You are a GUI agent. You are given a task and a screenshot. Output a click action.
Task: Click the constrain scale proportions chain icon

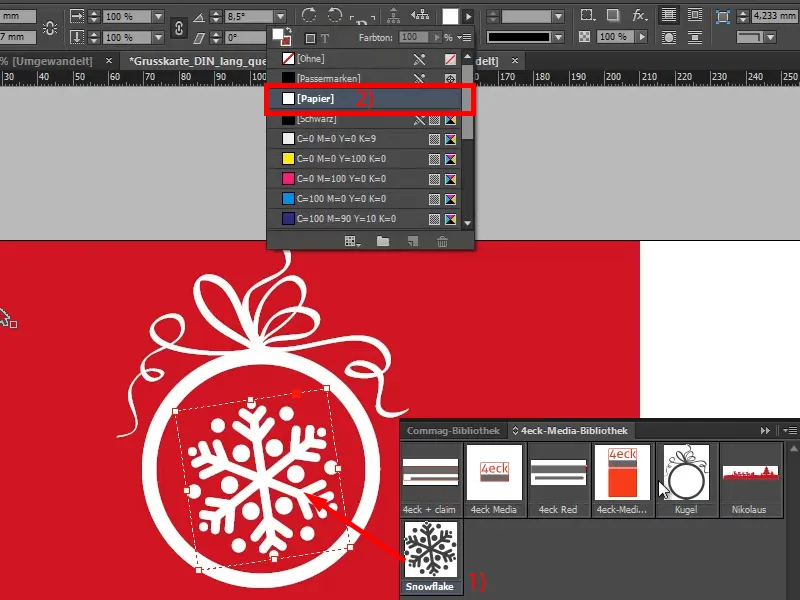click(179, 28)
